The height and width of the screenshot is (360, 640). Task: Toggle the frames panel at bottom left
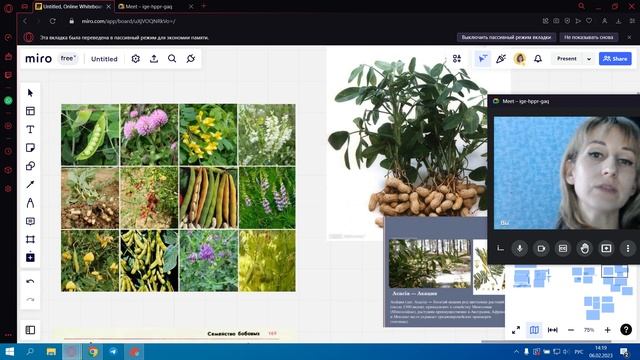click(x=30, y=330)
